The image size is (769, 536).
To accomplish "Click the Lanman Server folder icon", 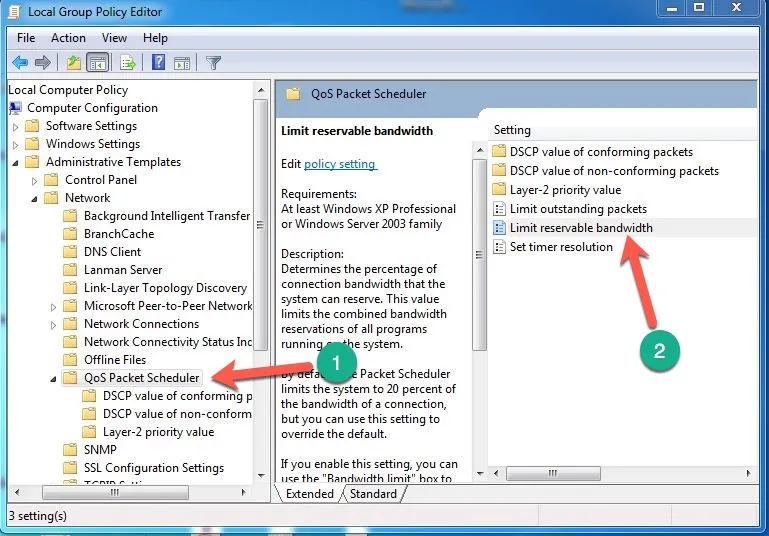I will (70, 270).
